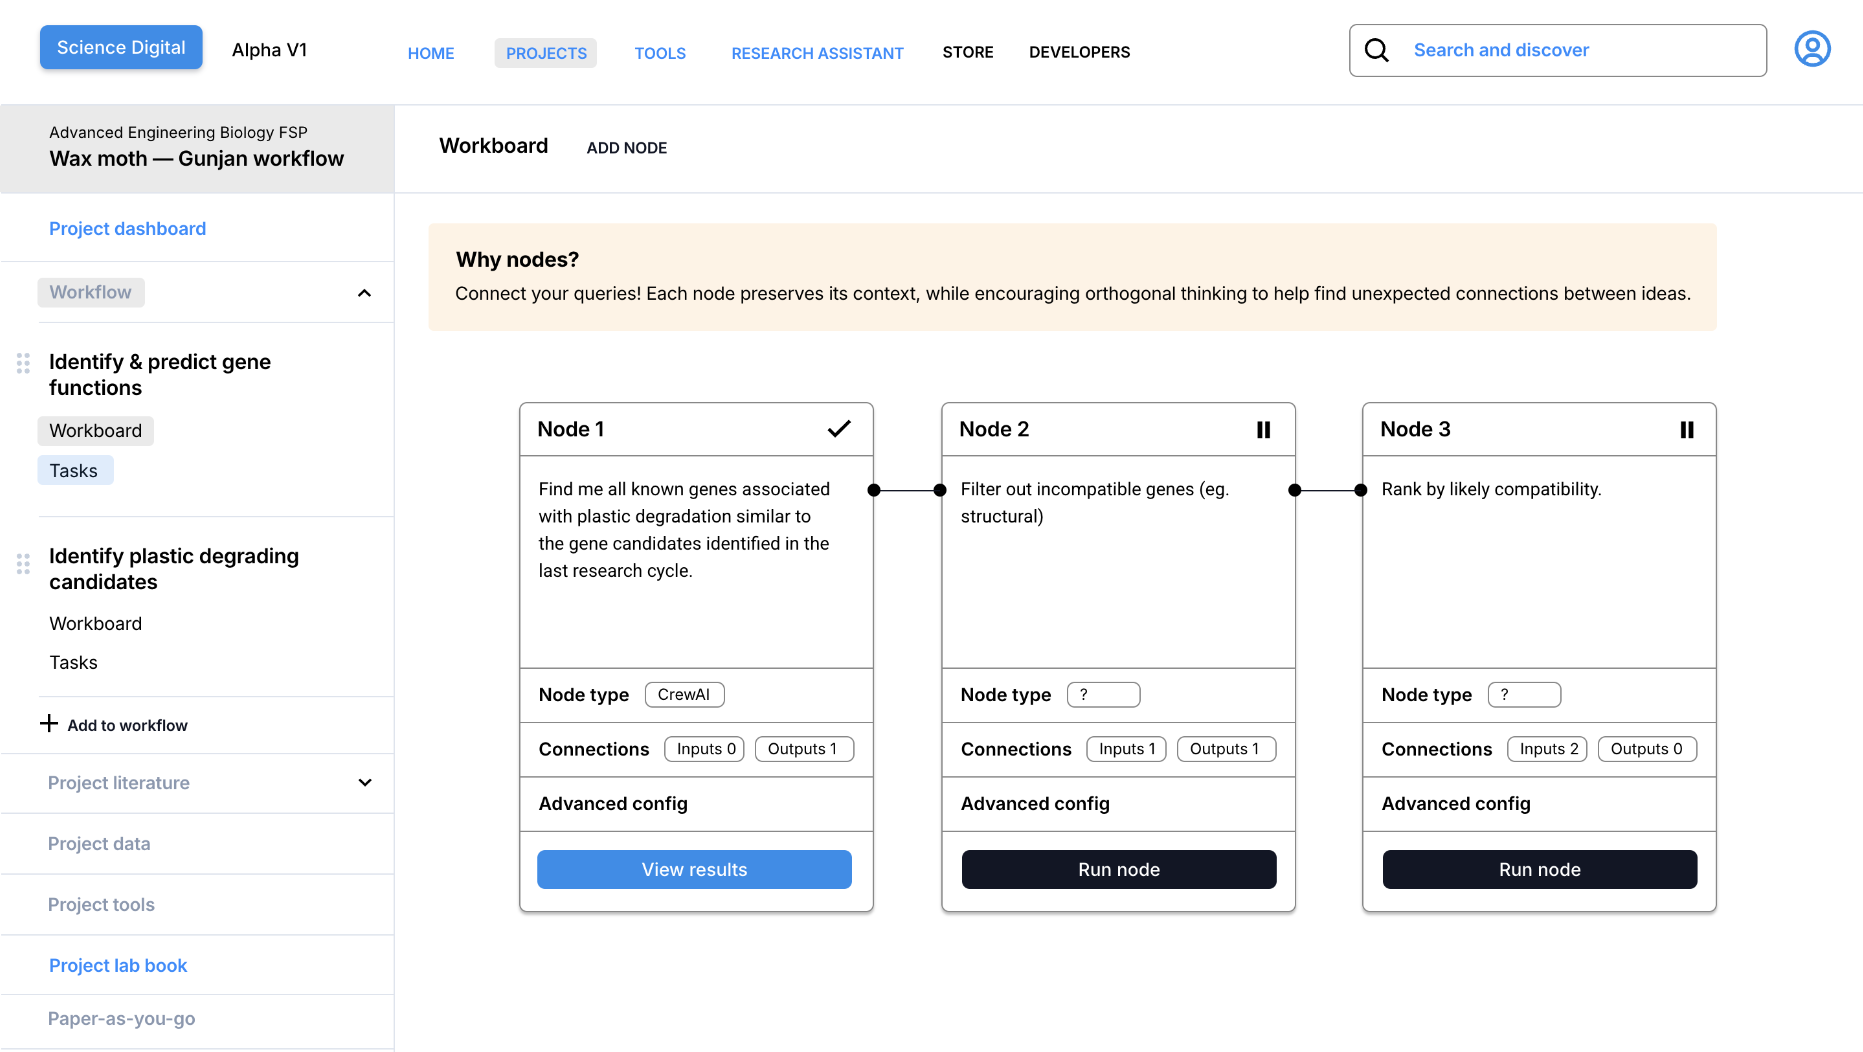Collapse the Workflow section chevron
This screenshot has width=1863, height=1052.
click(x=363, y=293)
